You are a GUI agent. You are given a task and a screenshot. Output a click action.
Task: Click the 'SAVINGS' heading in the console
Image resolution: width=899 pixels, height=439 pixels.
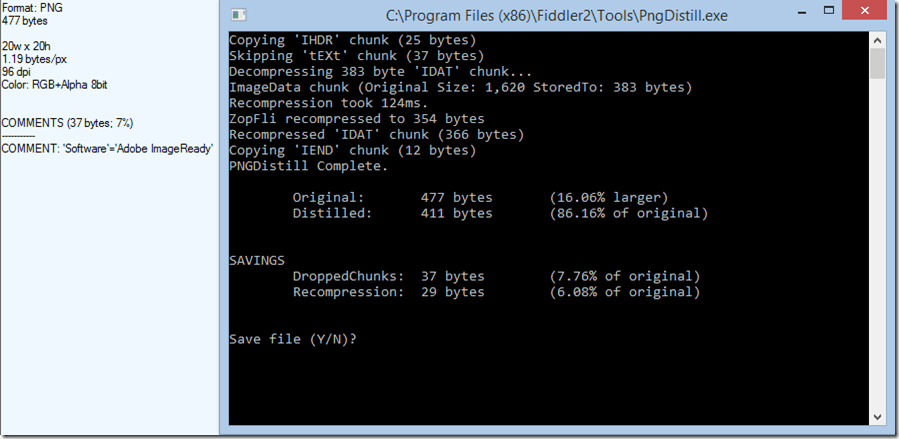[257, 260]
